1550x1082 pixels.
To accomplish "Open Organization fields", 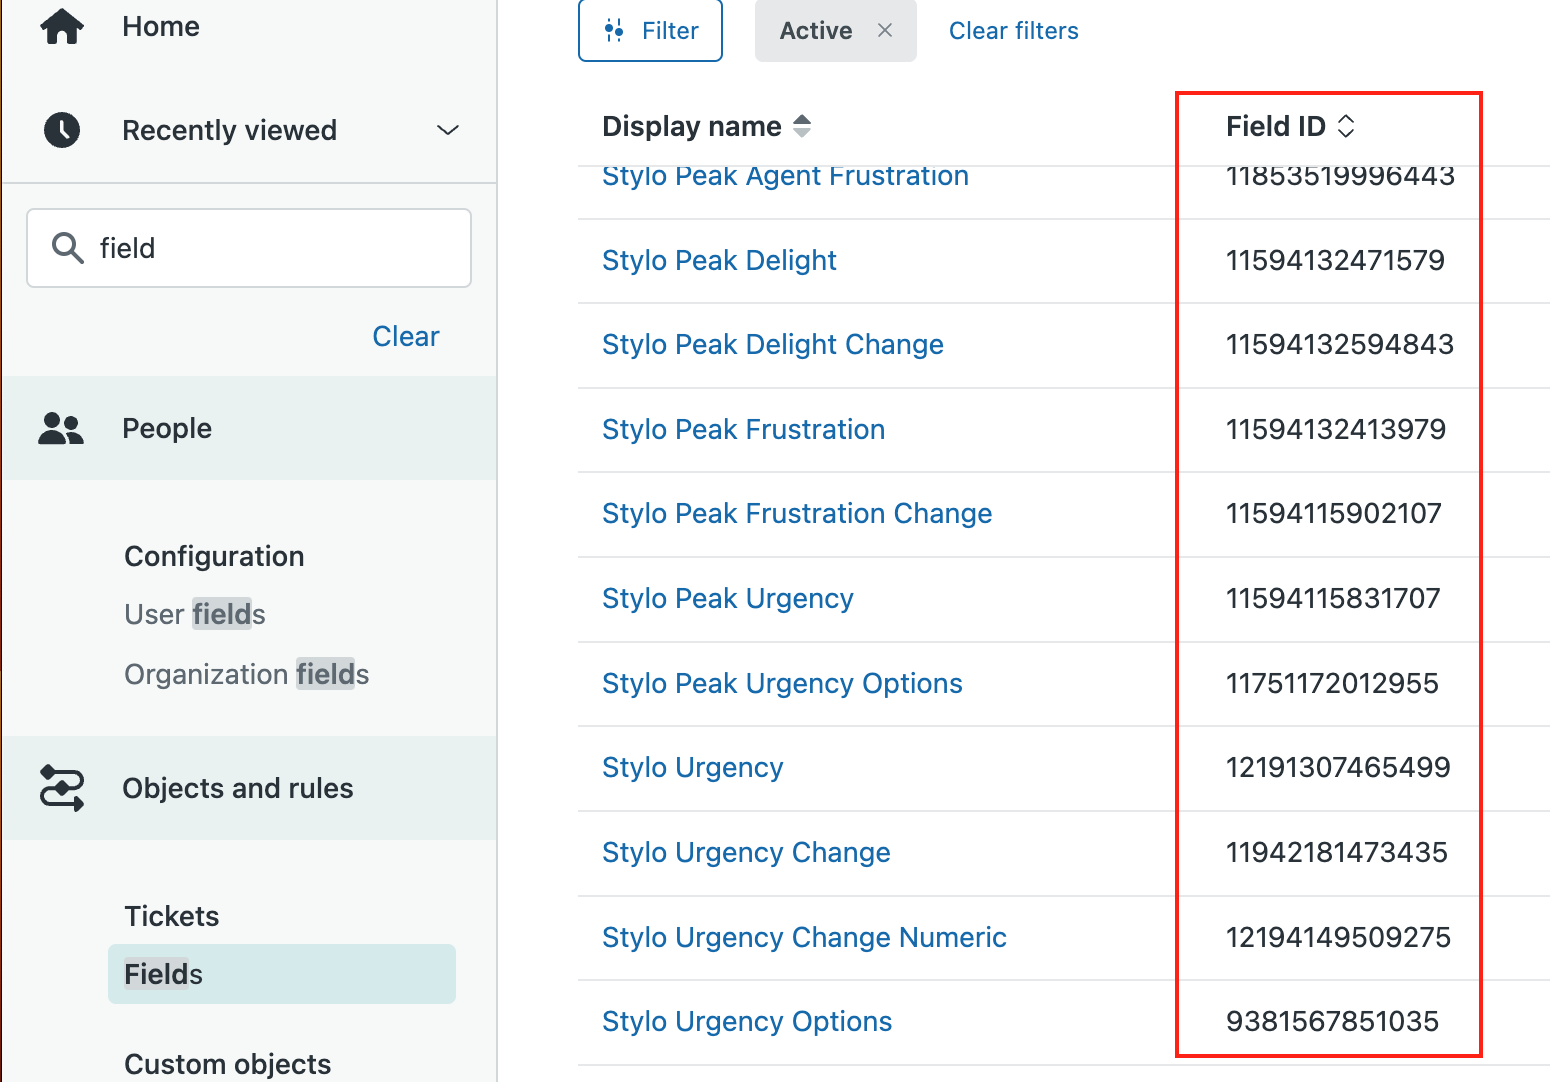I will 247,674.
